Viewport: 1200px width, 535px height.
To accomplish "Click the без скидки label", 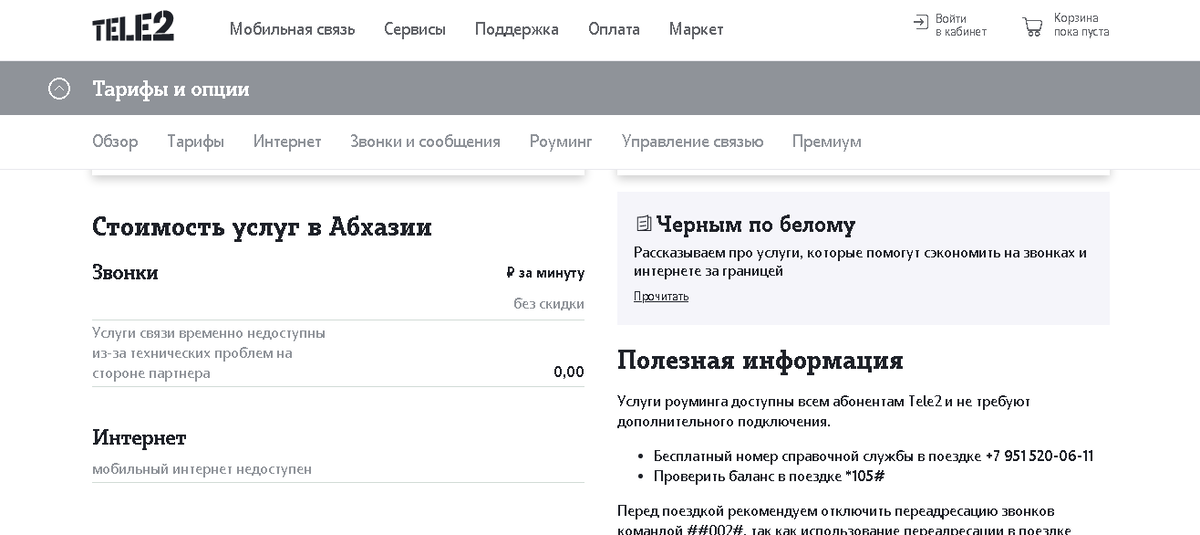I will 549,303.
